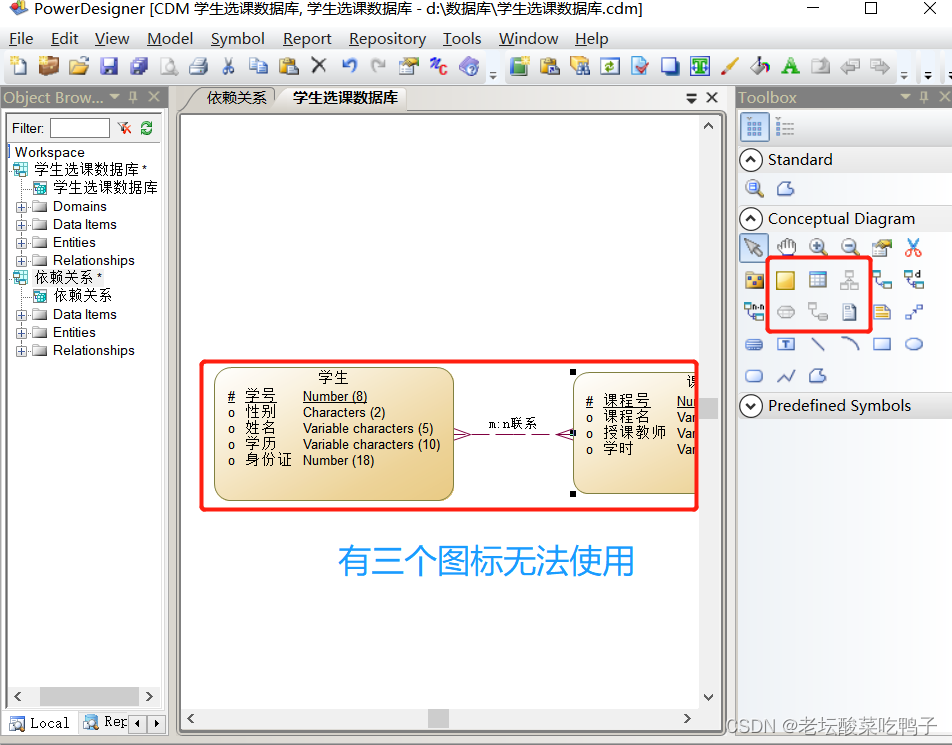Open the Model menu
Viewport: 952px width, 745px height.
coord(170,39)
